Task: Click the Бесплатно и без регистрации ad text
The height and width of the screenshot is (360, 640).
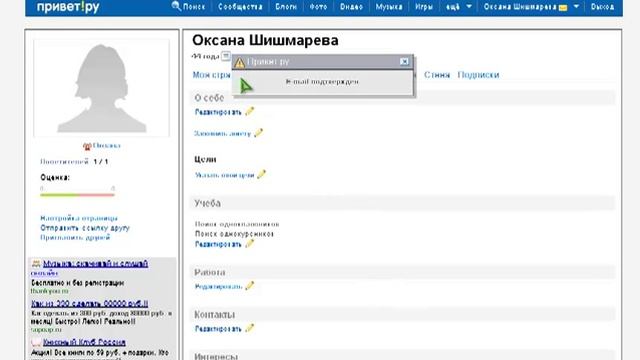Action: [x=78, y=282]
